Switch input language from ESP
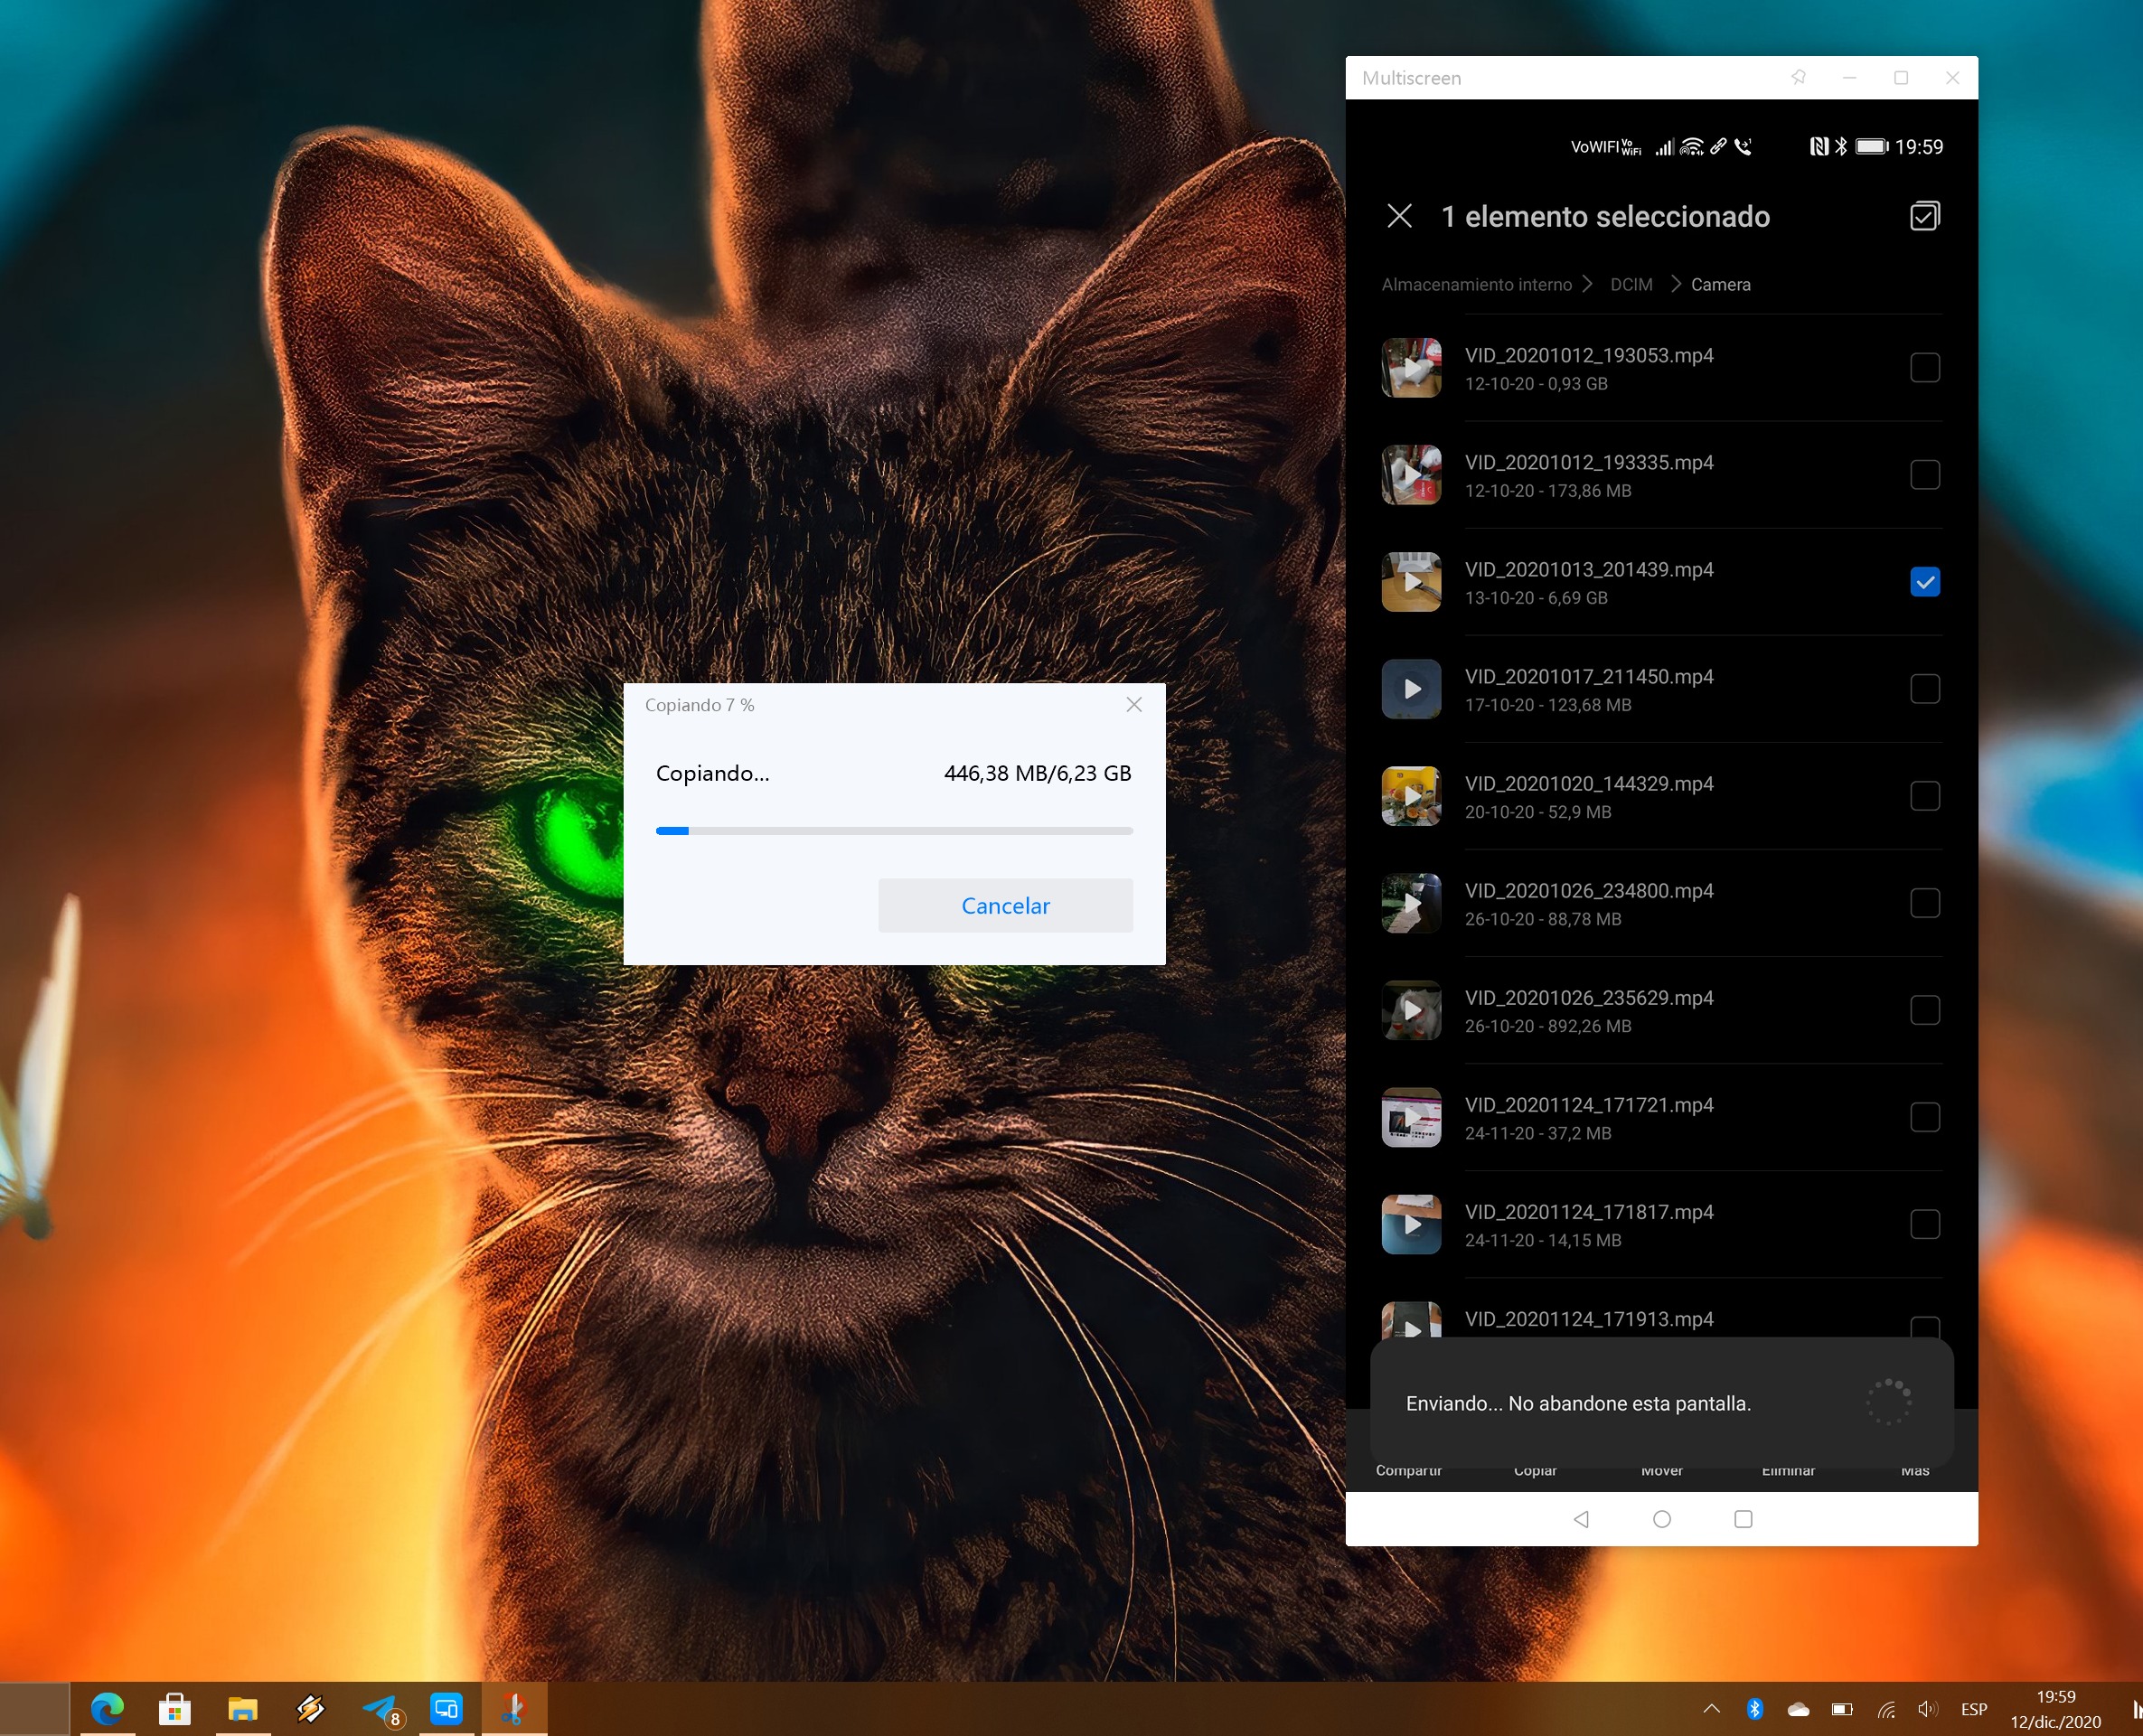 (x=1973, y=1709)
